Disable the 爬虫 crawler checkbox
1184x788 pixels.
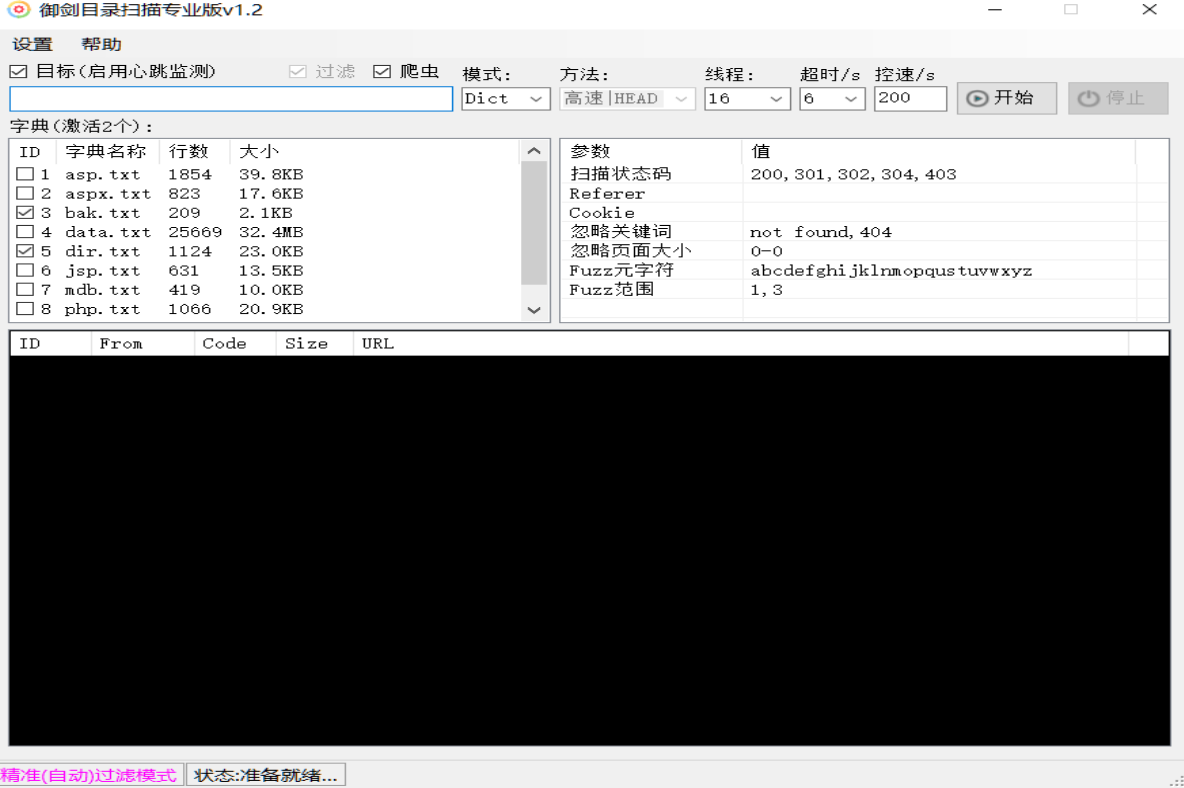pyautogui.click(x=381, y=71)
